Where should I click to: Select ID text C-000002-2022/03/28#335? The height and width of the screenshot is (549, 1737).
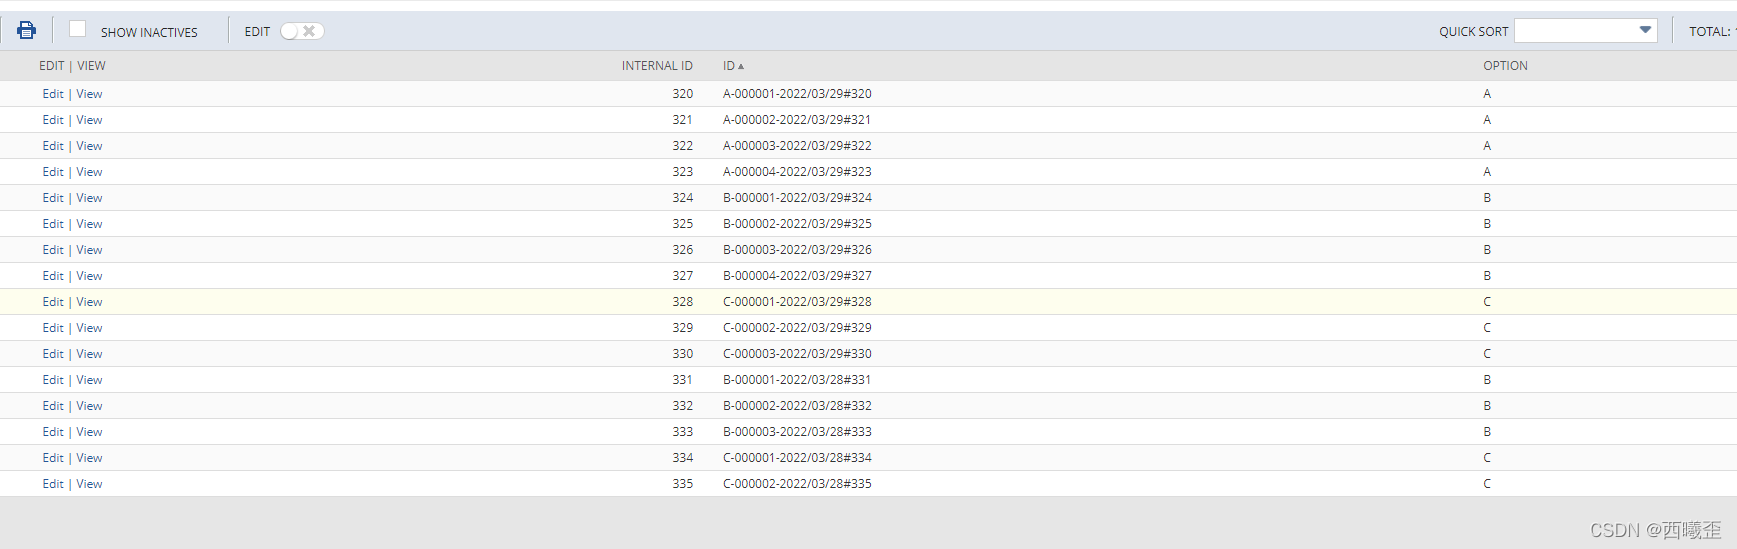[797, 484]
